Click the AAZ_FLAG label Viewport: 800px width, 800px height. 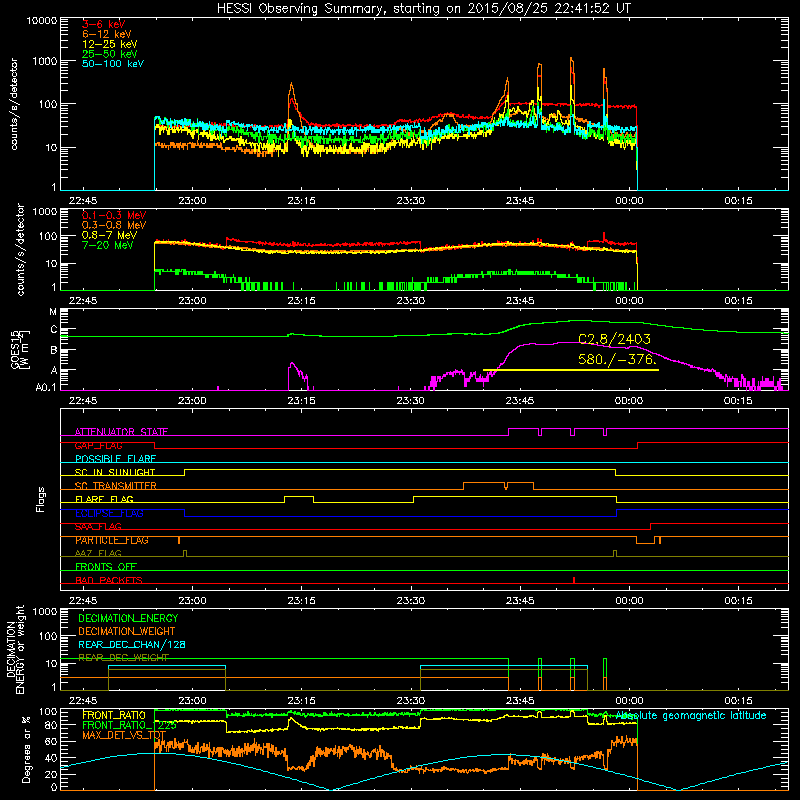pyautogui.click(x=98, y=553)
